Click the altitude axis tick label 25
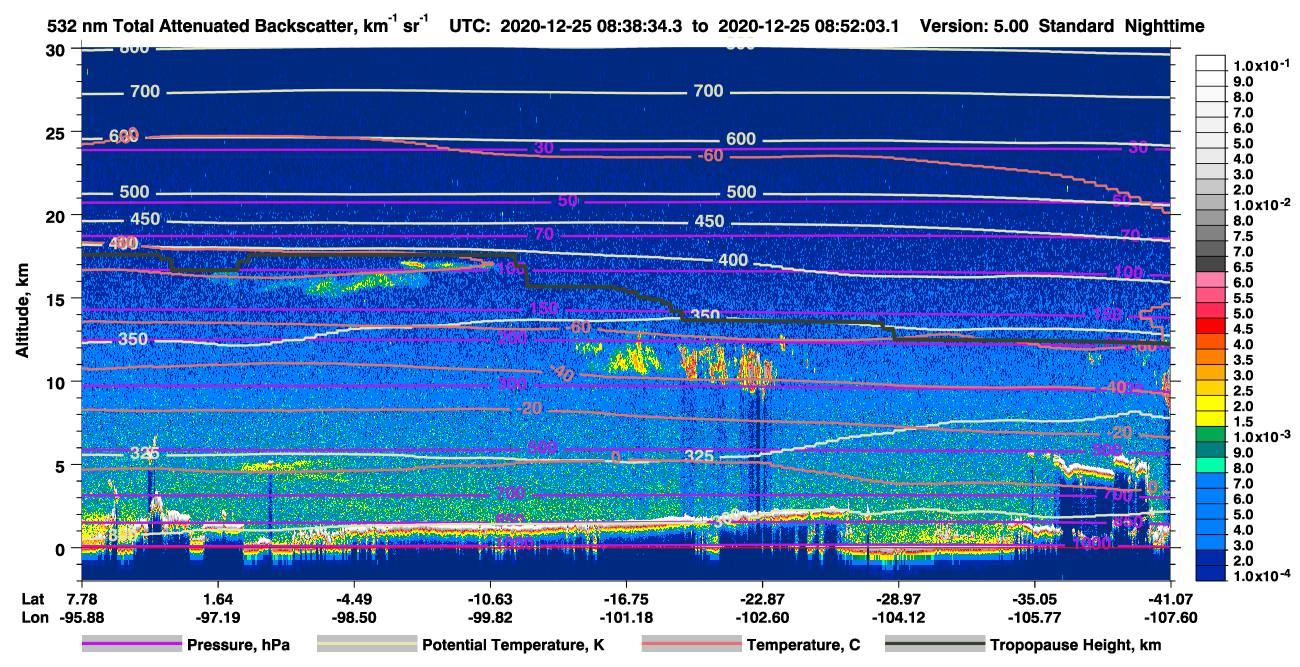The image size is (1300, 667). coord(54,132)
